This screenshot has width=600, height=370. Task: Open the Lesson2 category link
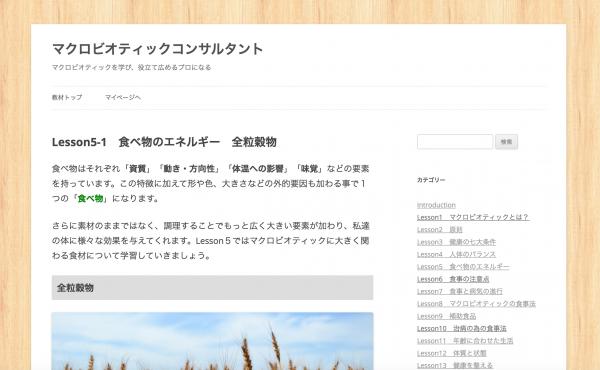click(x=440, y=230)
